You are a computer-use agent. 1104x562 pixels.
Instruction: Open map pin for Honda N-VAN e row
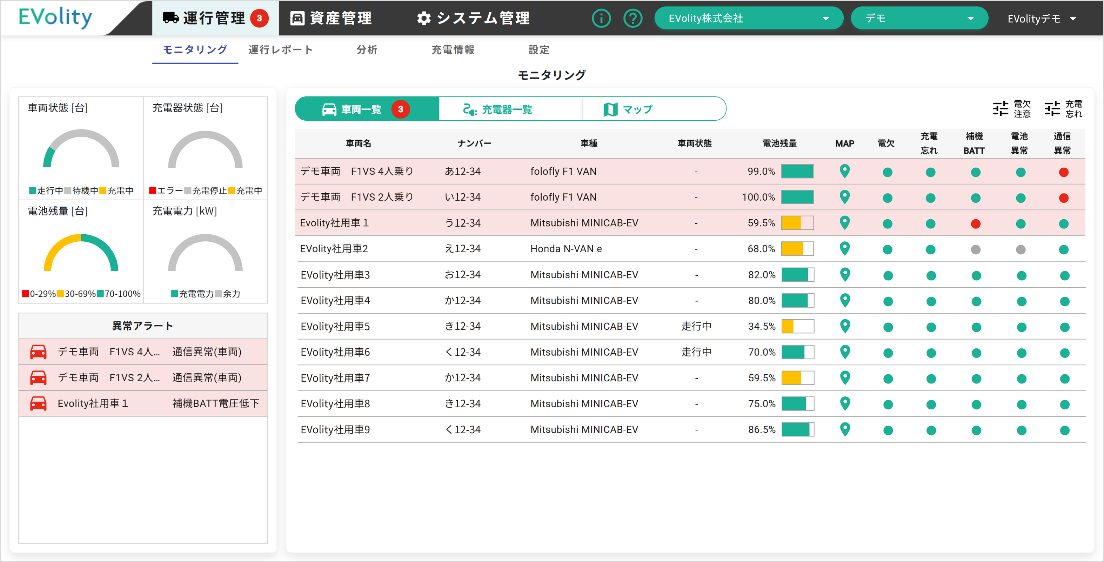pyautogui.click(x=845, y=248)
